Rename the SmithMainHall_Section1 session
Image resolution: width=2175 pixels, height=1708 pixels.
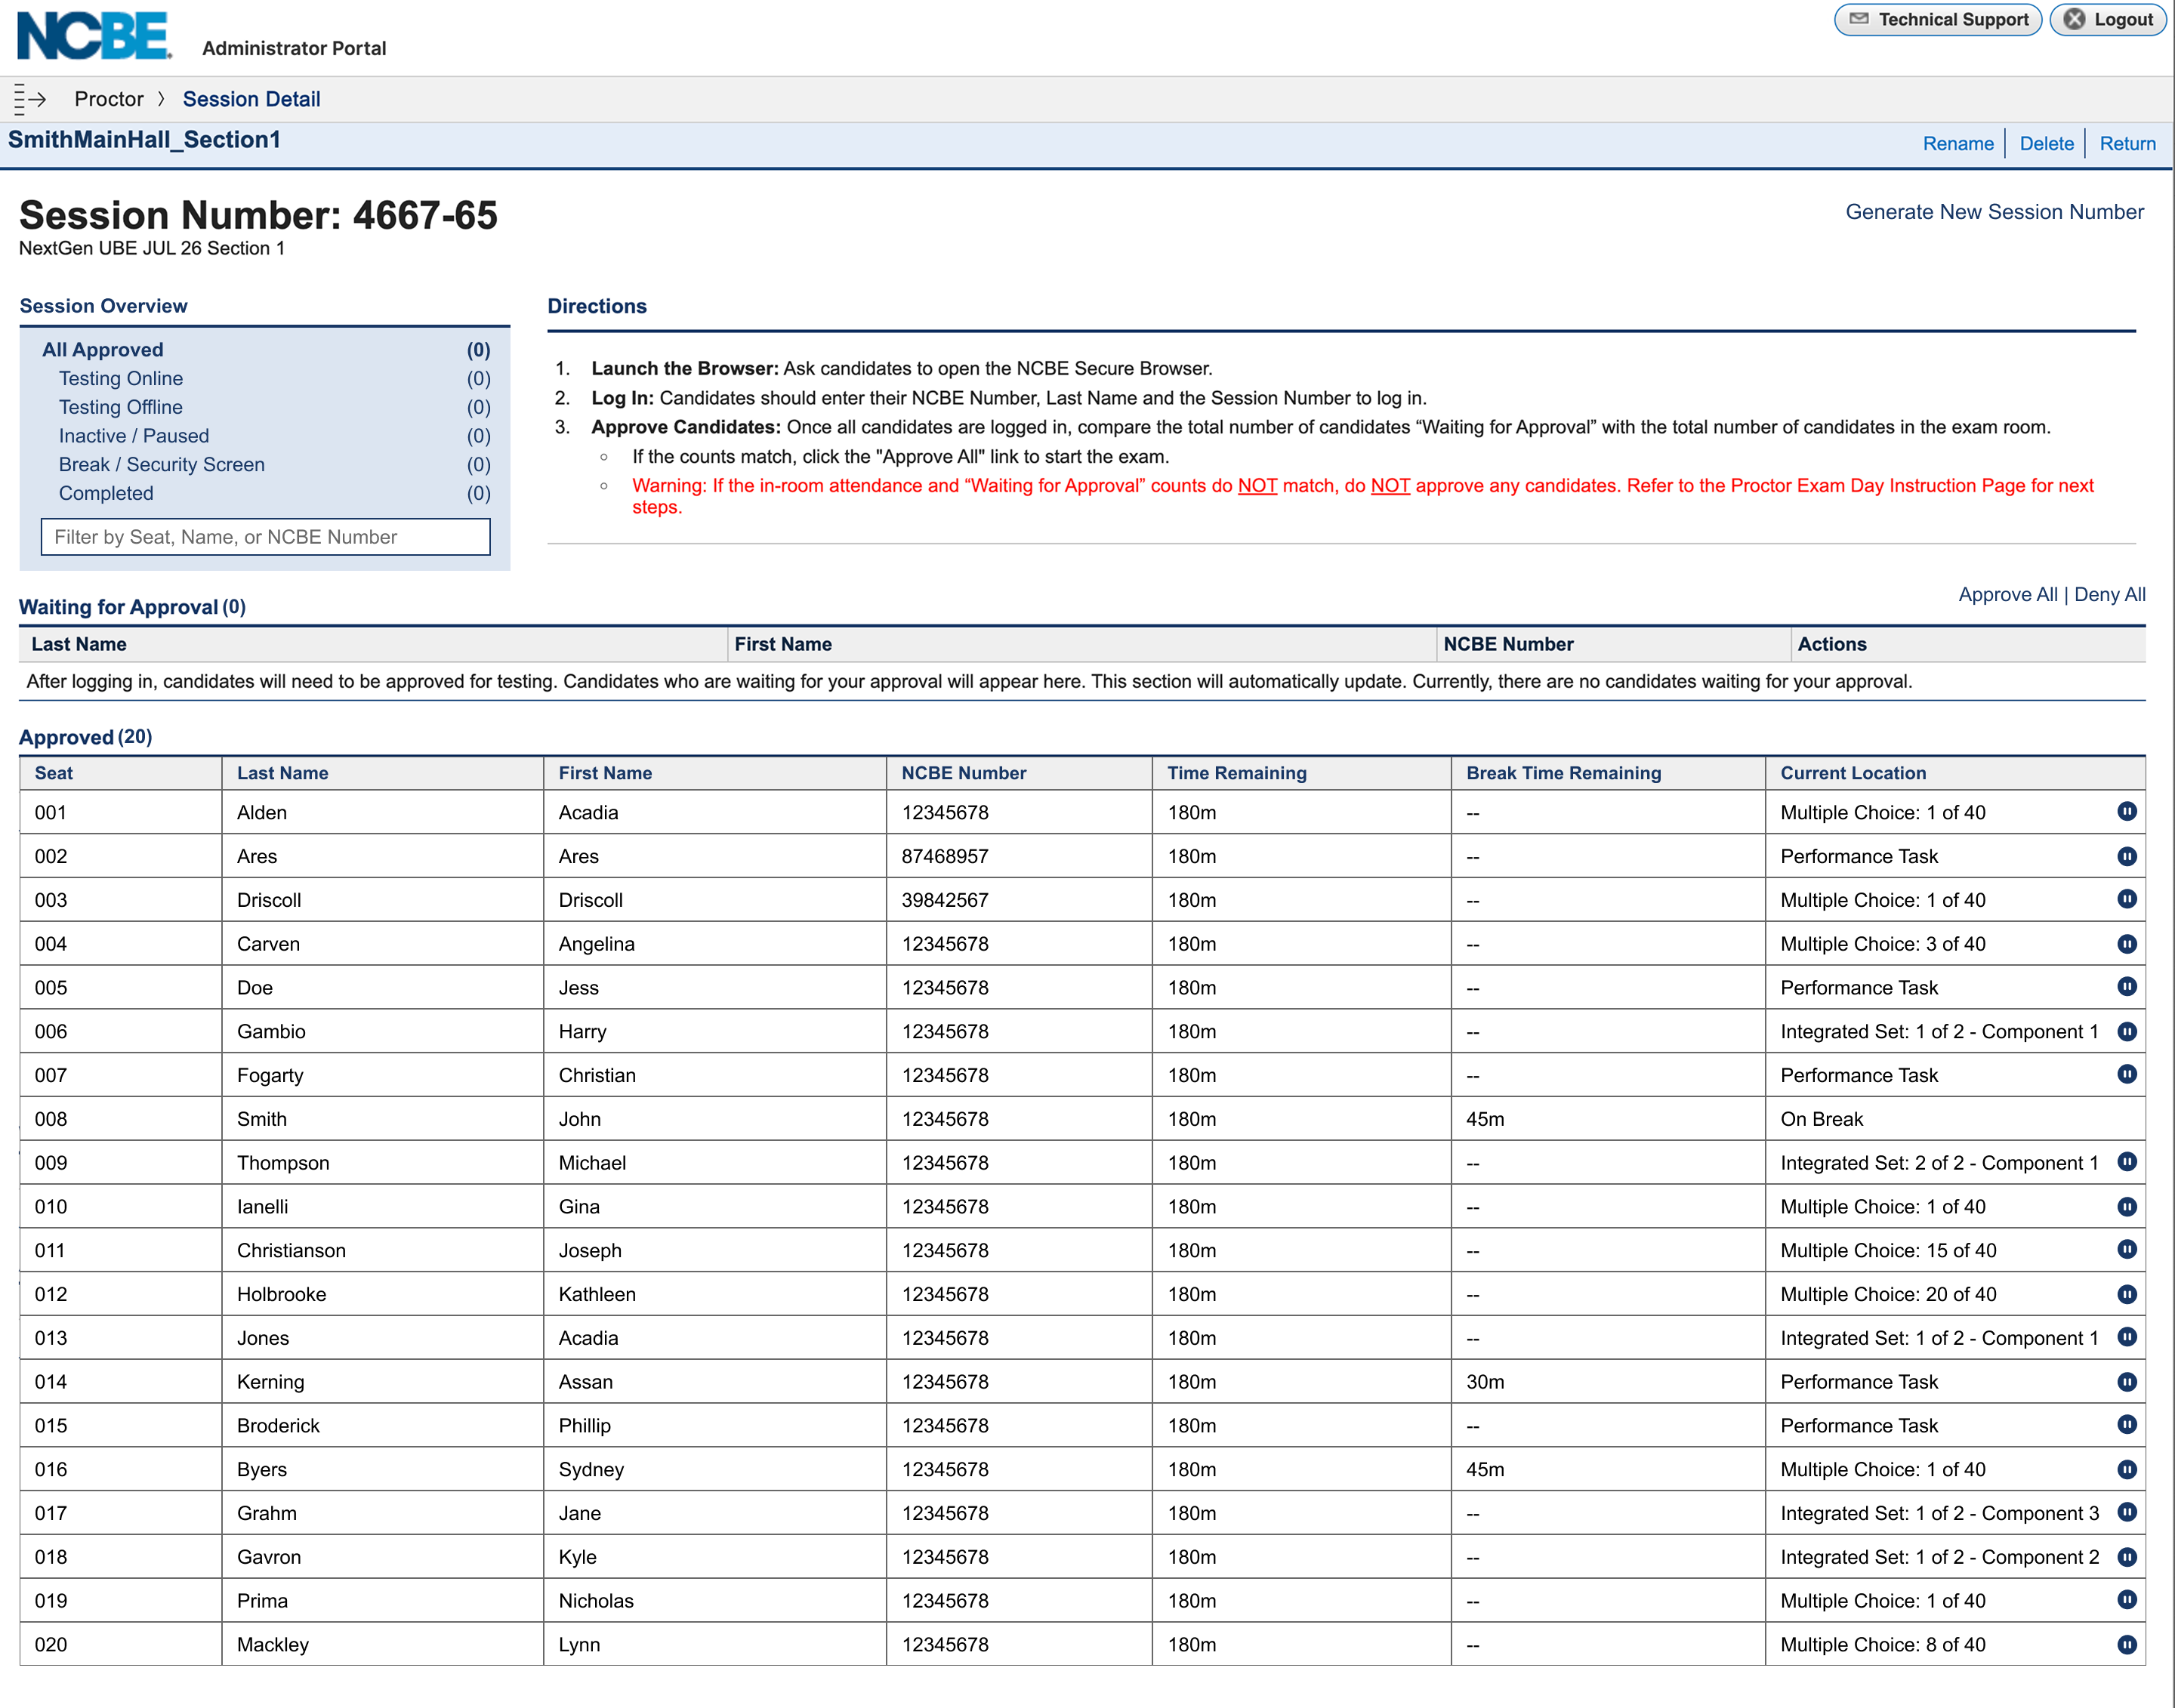[1957, 143]
